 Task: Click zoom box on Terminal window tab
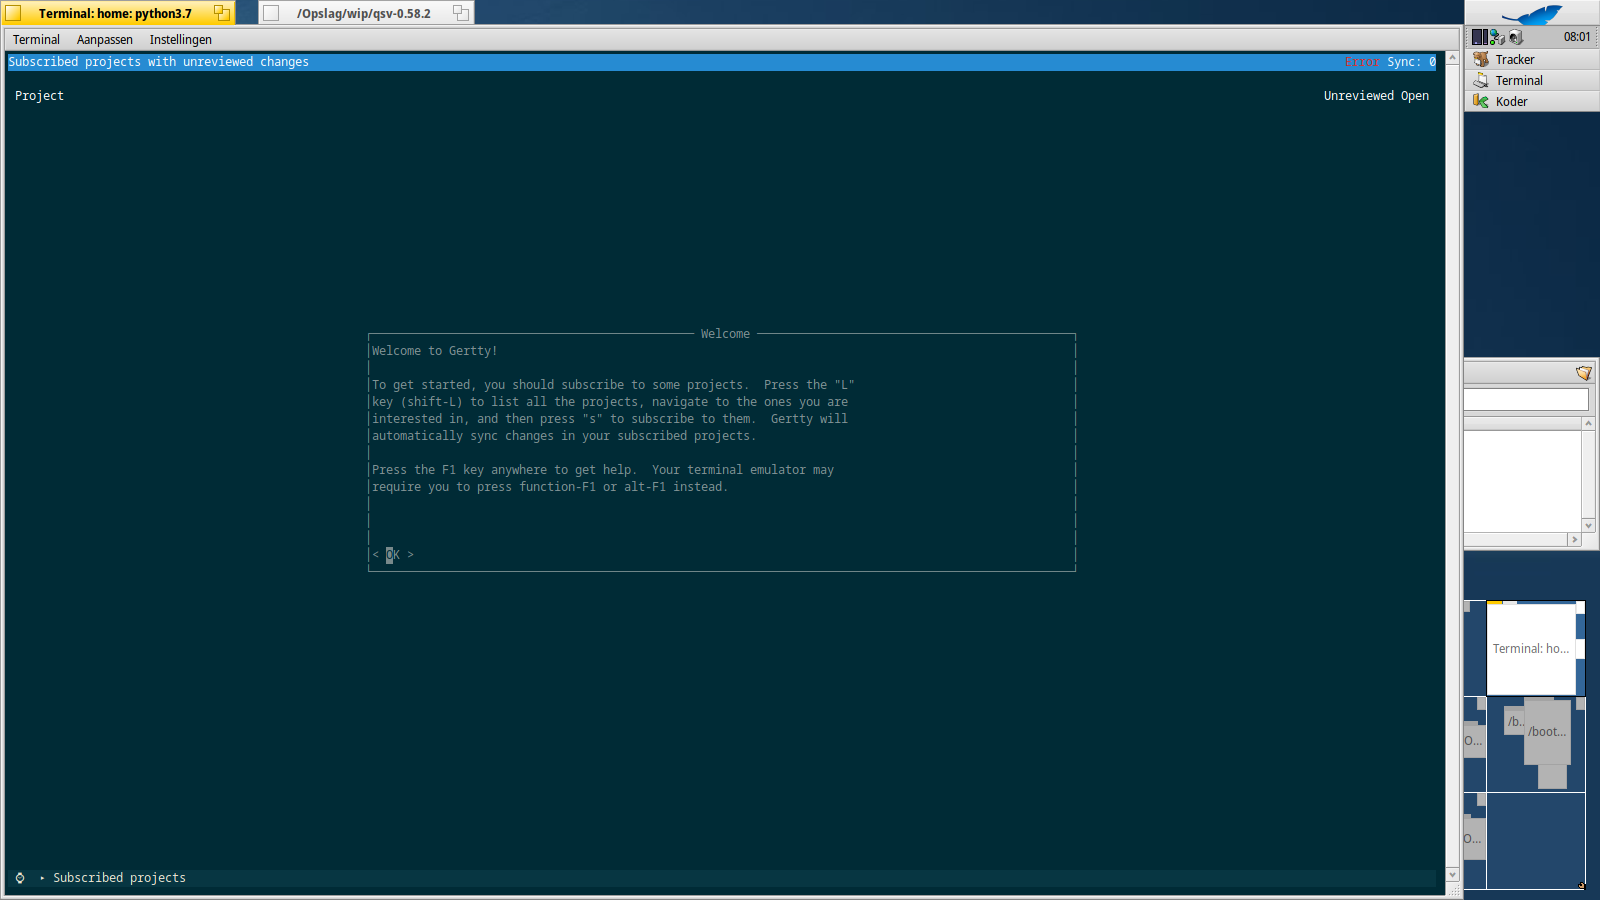point(222,13)
